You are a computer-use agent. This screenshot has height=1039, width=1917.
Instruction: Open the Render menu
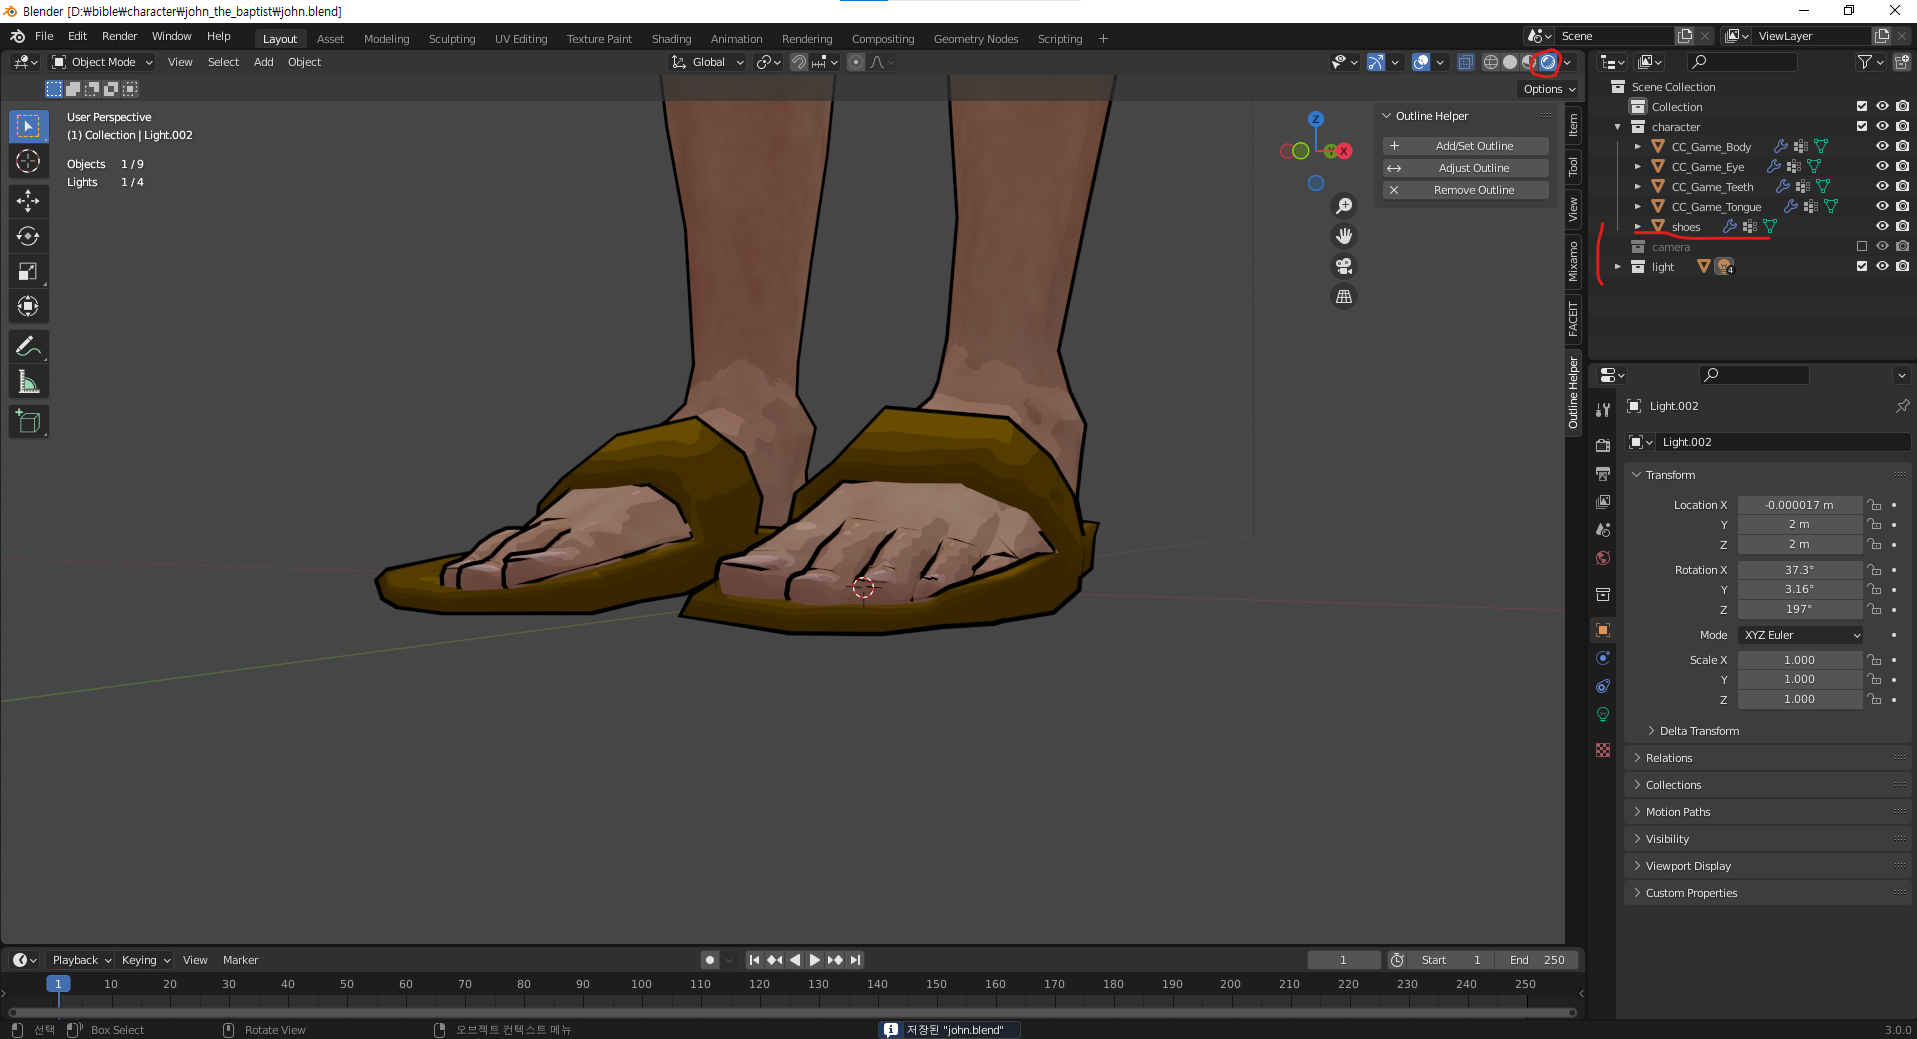119,36
